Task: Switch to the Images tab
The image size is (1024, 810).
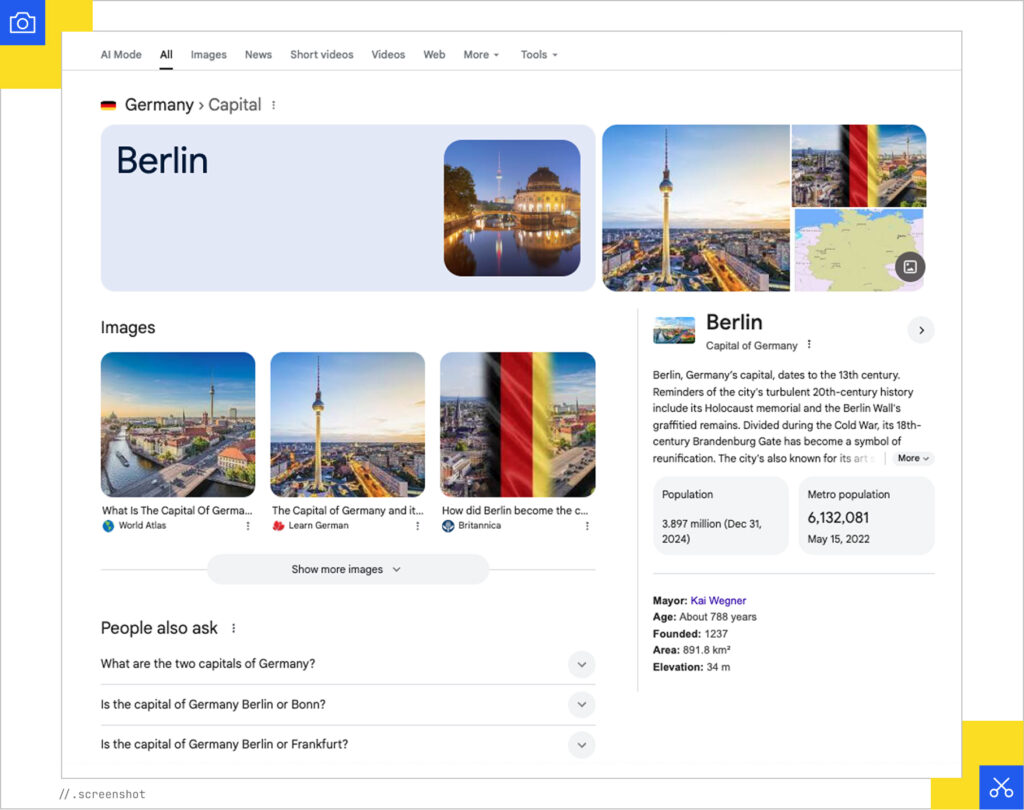Action: (x=208, y=55)
